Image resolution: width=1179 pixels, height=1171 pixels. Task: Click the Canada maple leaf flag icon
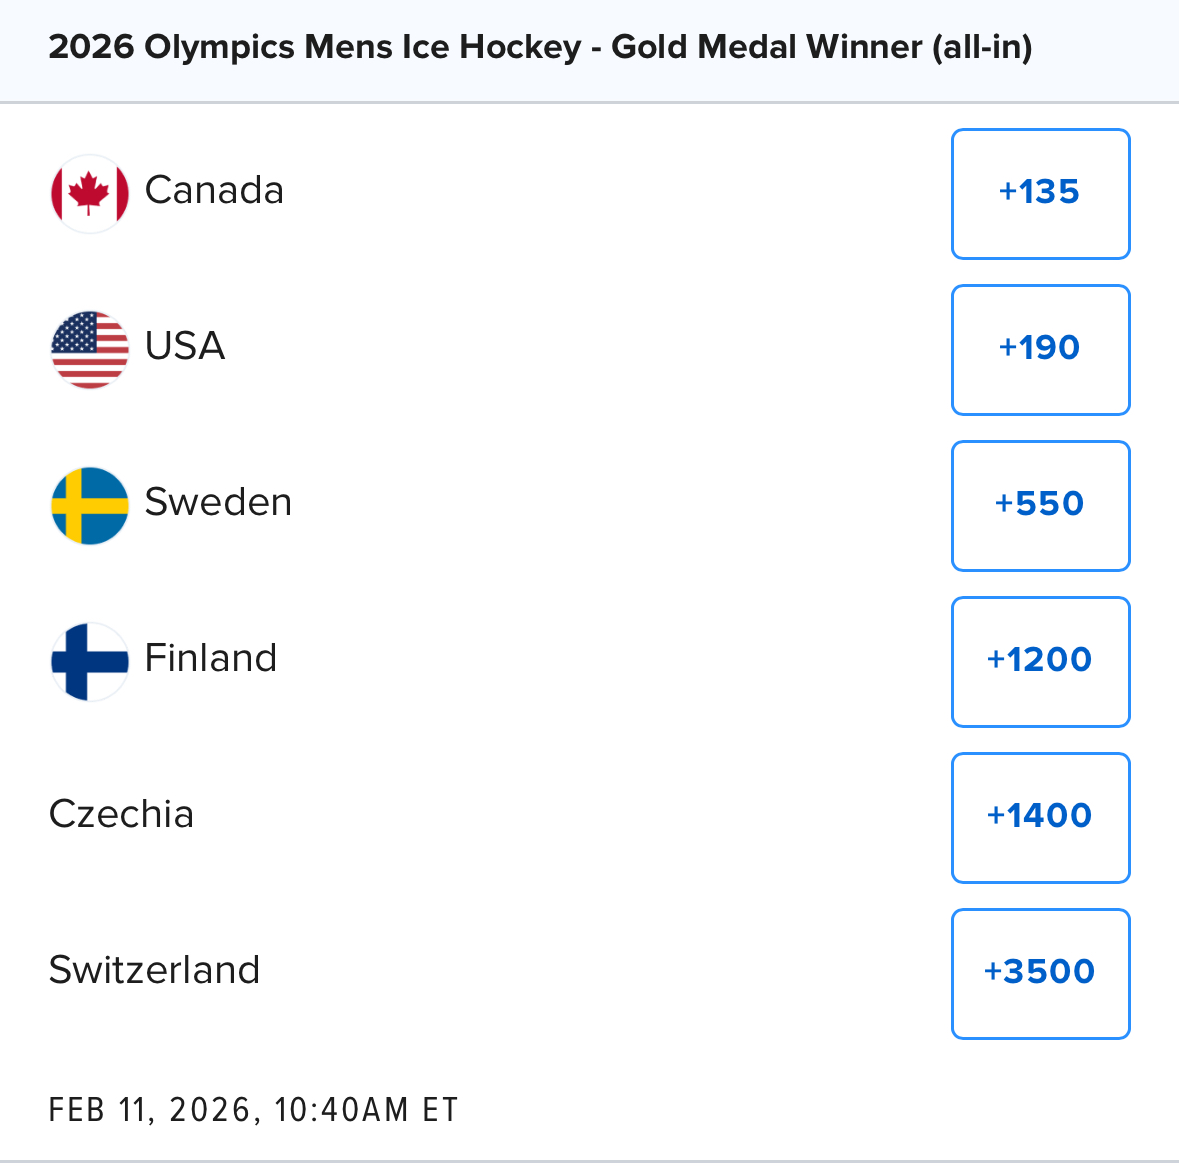click(90, 193)
